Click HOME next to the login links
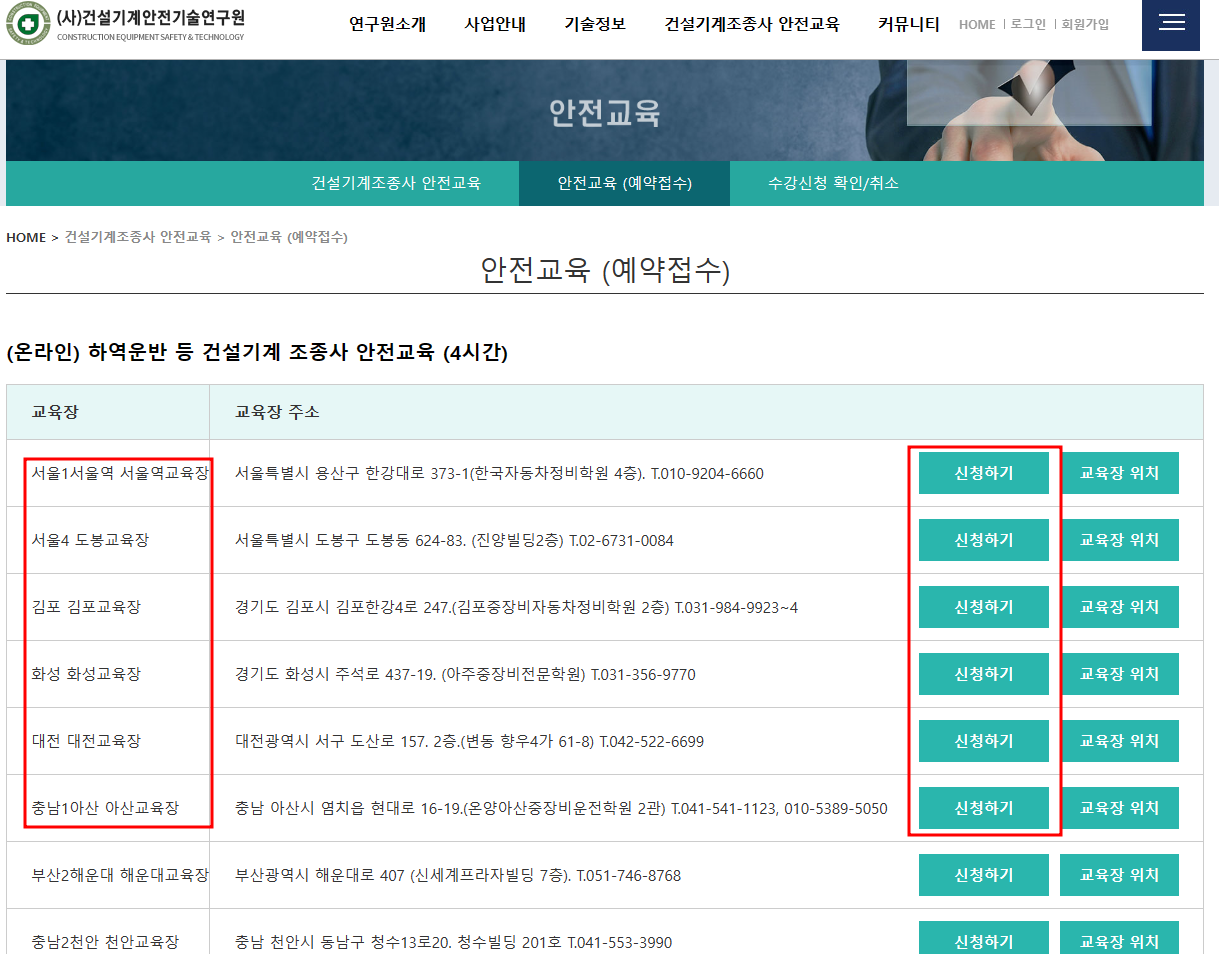 click(976, 25)
